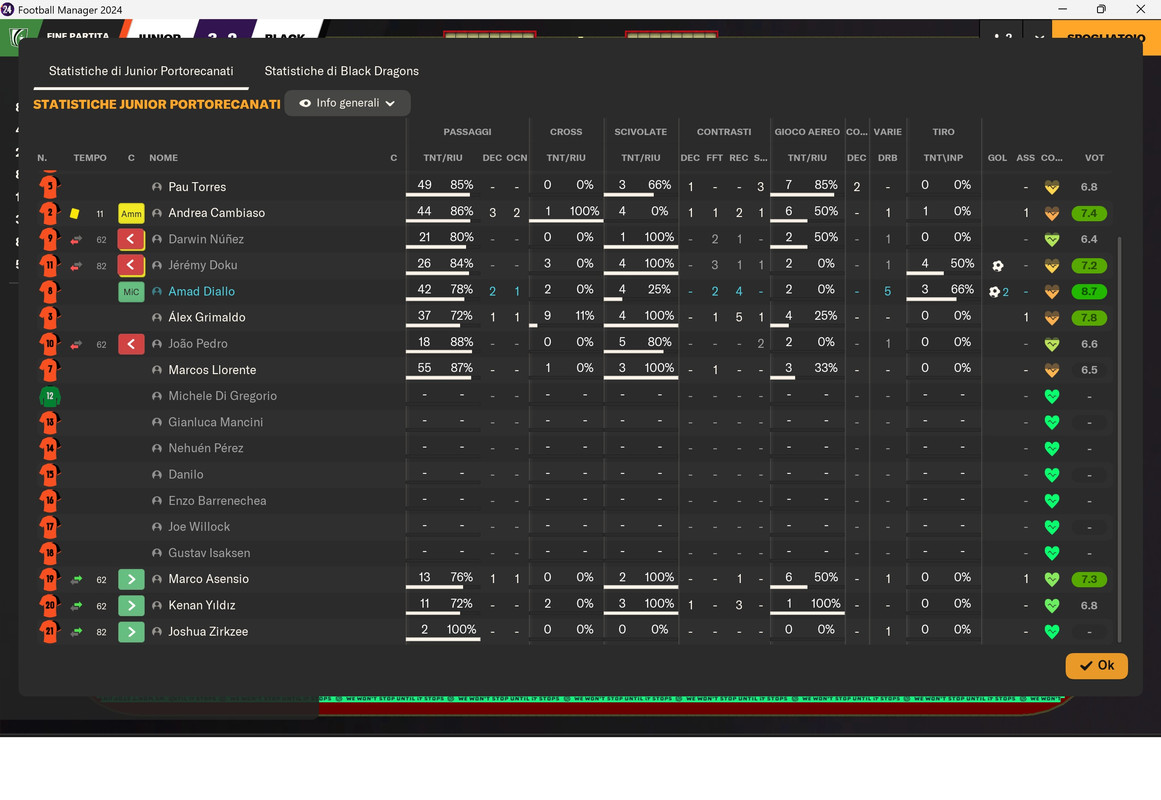Open Jérémy Doku player profile

[203, 265]
